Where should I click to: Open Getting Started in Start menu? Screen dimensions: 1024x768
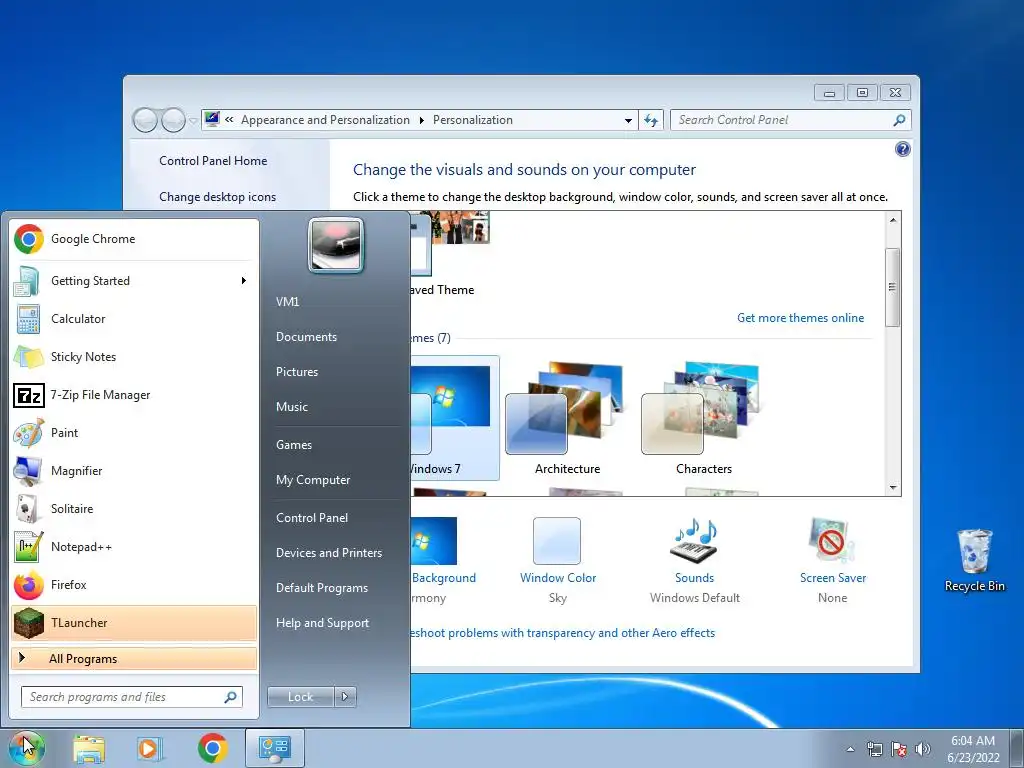134,281
